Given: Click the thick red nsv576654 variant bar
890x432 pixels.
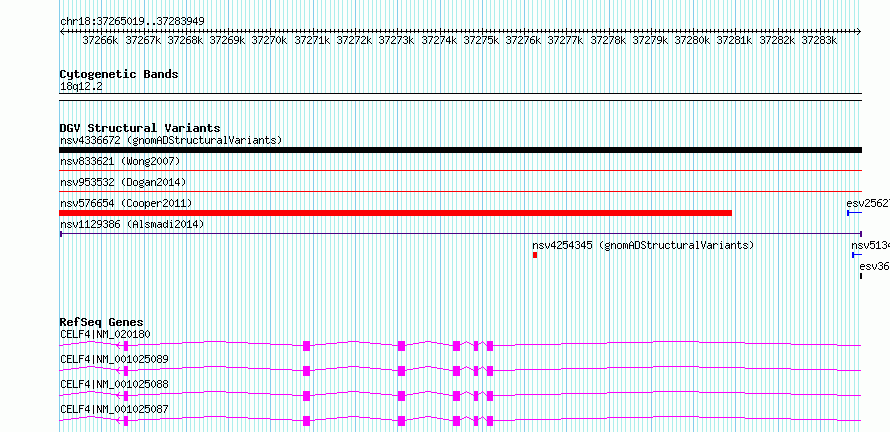Looking at the screenshot, I should (396, 213).
